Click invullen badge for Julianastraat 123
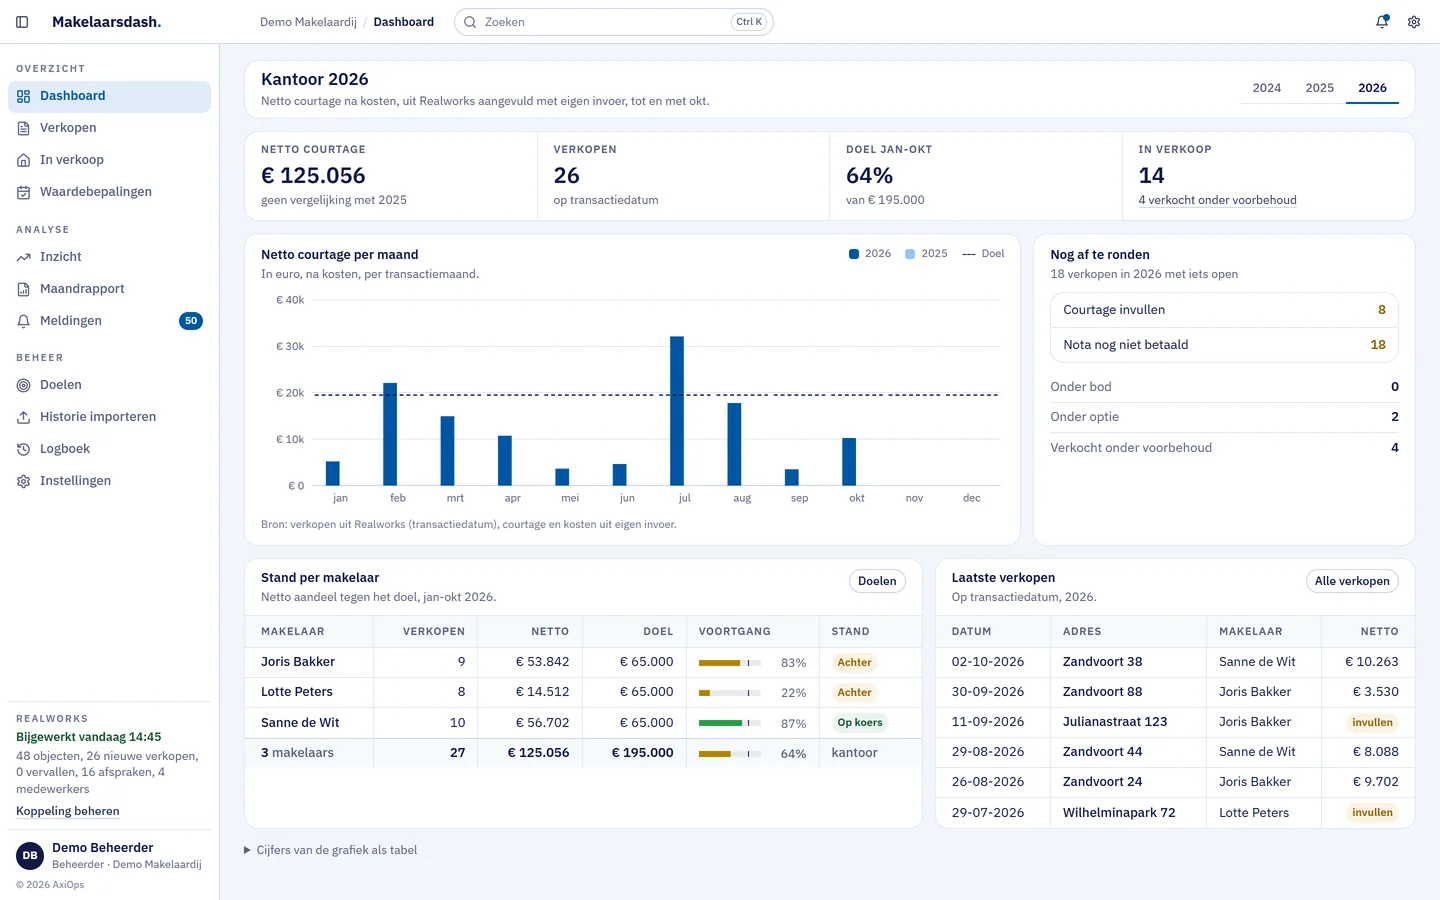 (x=1372, y=722)
